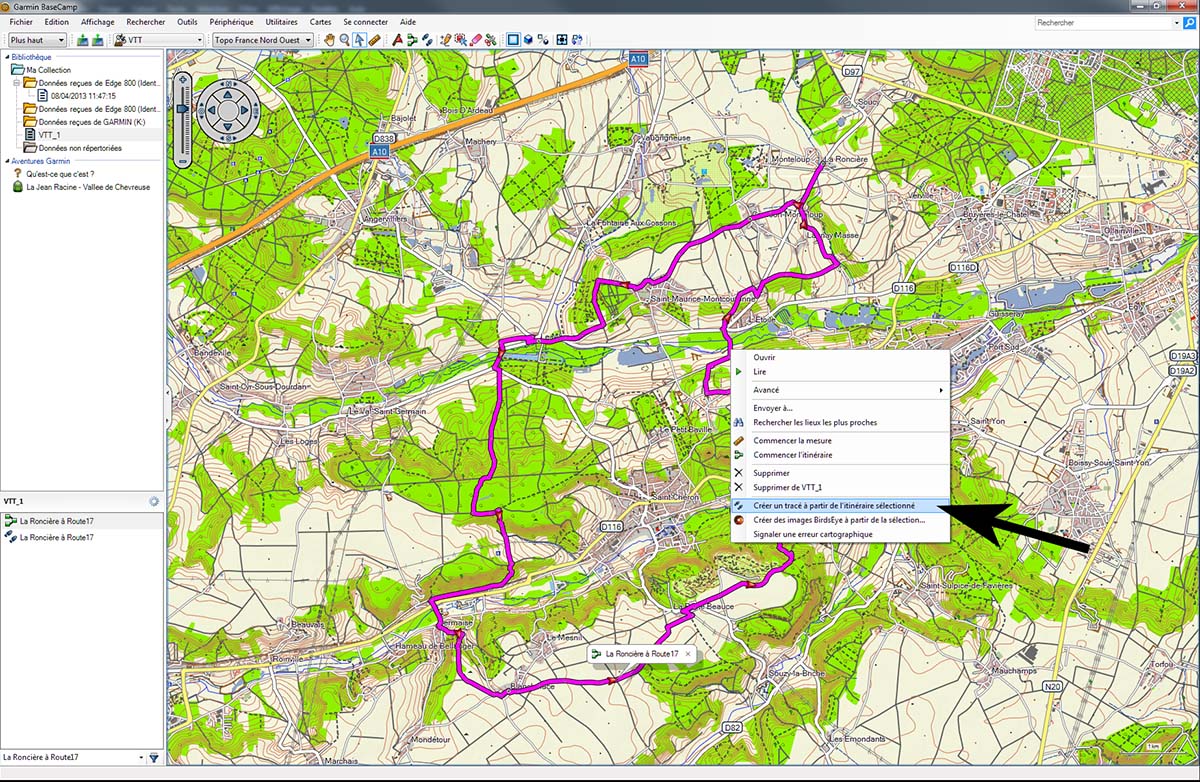The image size is (1200, 782).
Task: Activate the new route tool
Action: (412, 40)
